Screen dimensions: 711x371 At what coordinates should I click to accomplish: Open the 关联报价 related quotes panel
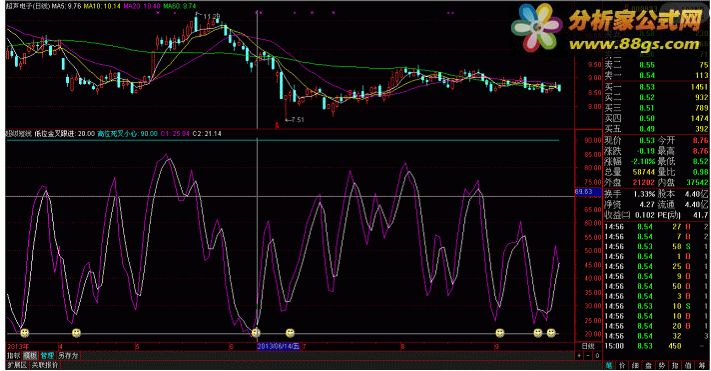[x=44, y=365]
